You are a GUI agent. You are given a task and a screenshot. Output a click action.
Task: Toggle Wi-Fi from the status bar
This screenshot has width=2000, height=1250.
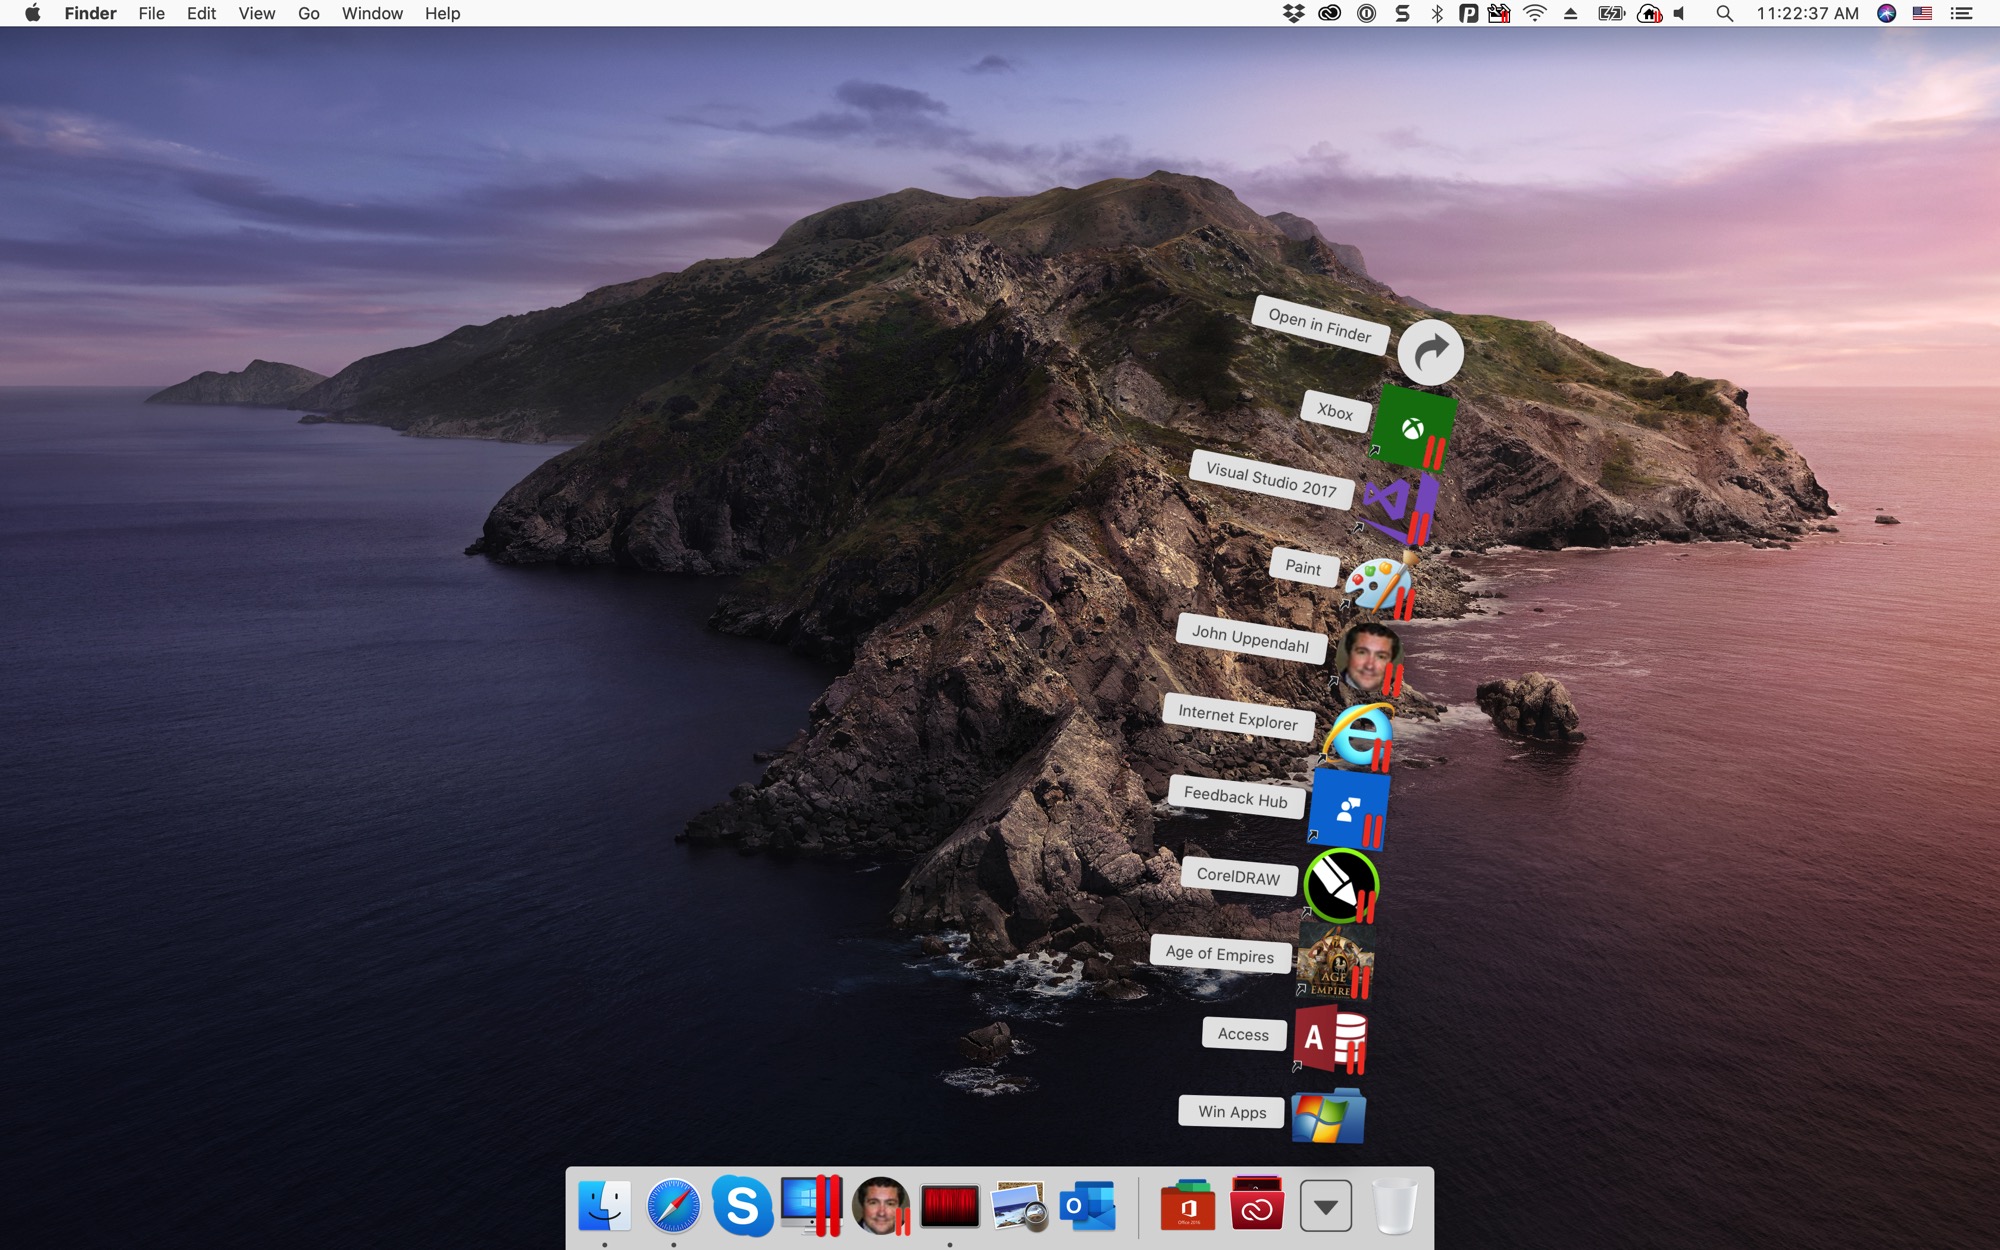point(1533,13)
